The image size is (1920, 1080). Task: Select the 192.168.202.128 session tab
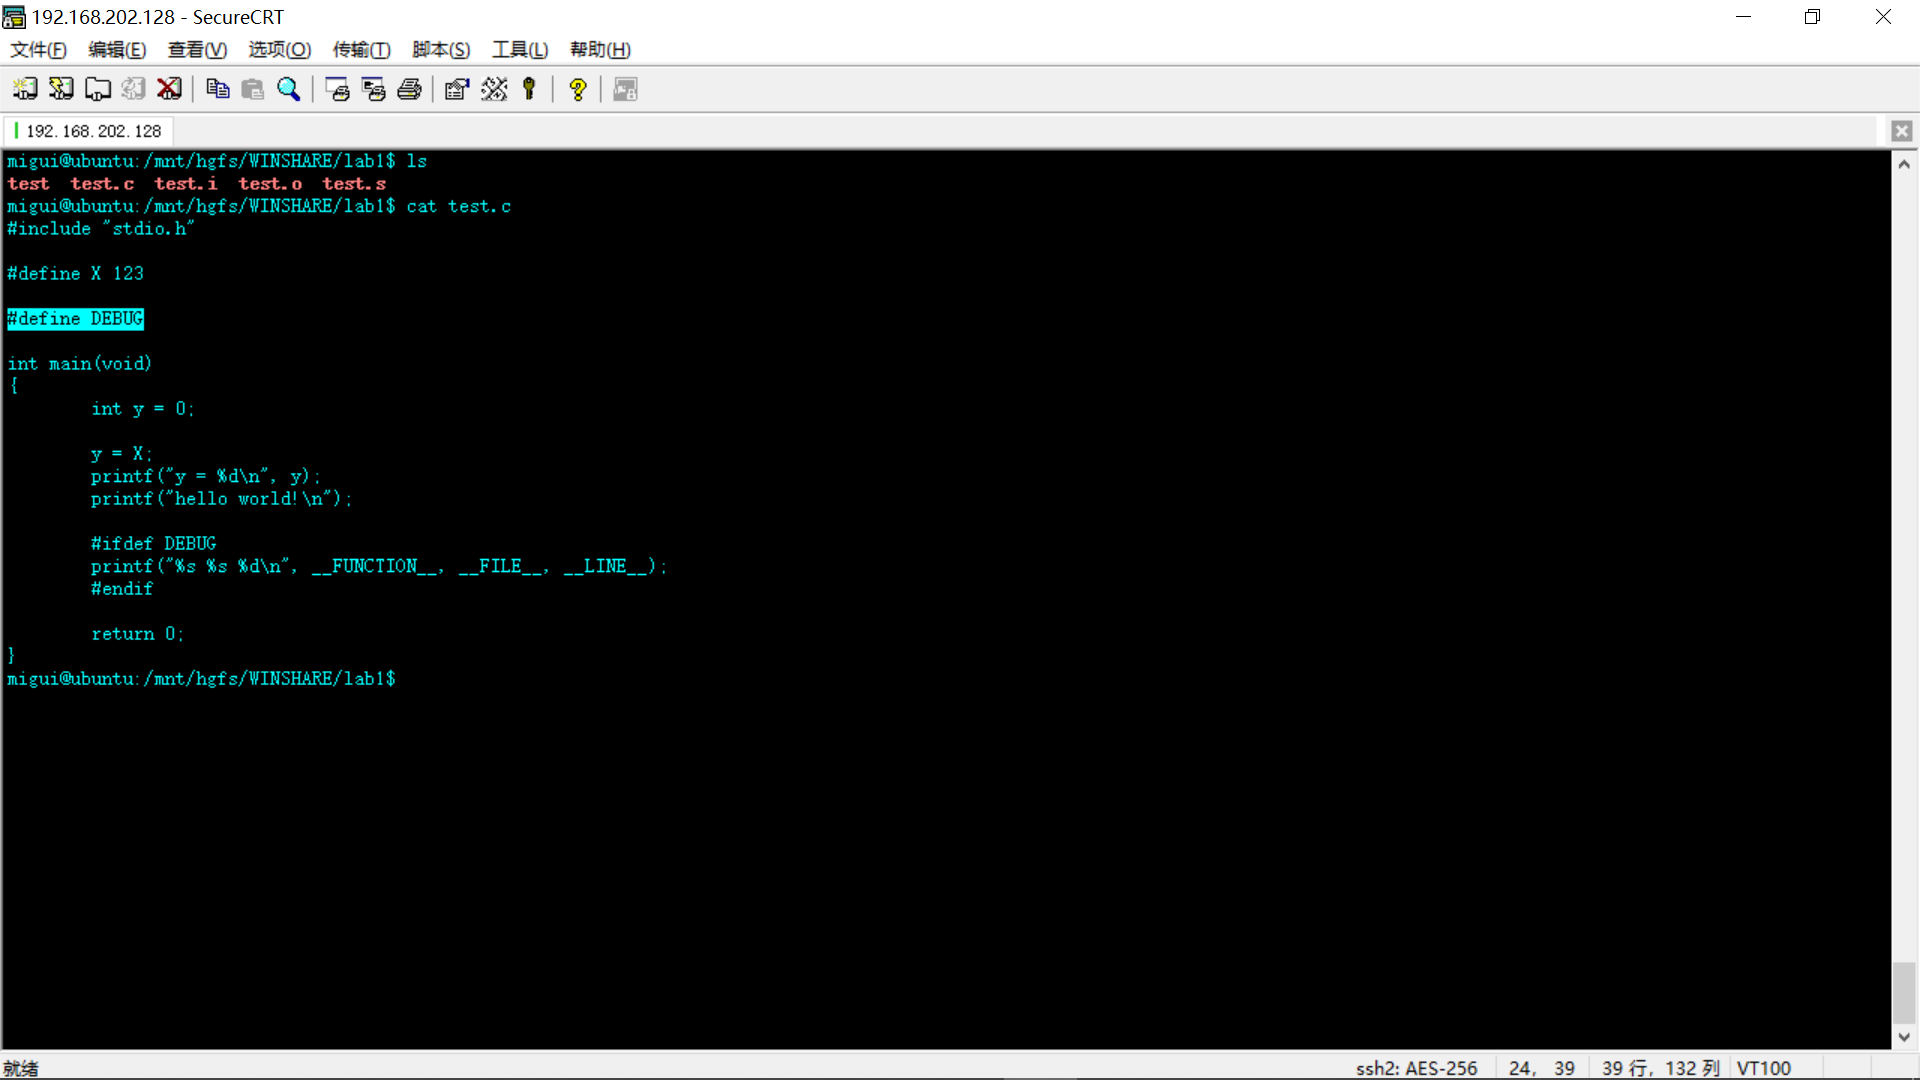92,131
